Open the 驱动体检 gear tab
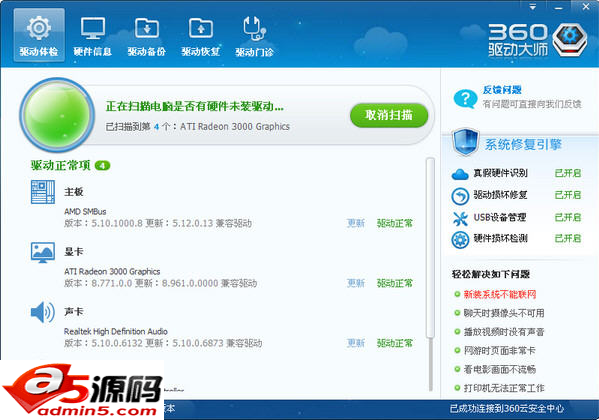Viewport: 599px width, 420px height. tap(39, 35)
